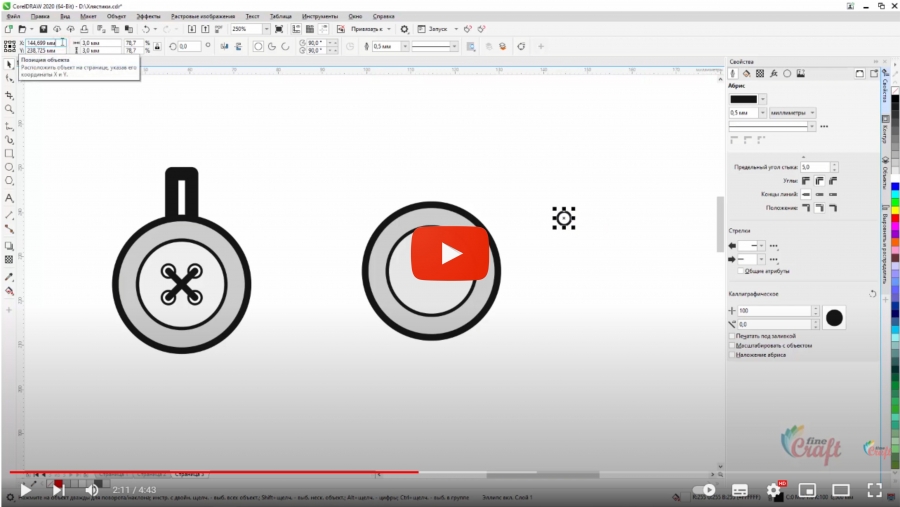
Task: Select the rounded corners icon
Action: coord(820,181)
